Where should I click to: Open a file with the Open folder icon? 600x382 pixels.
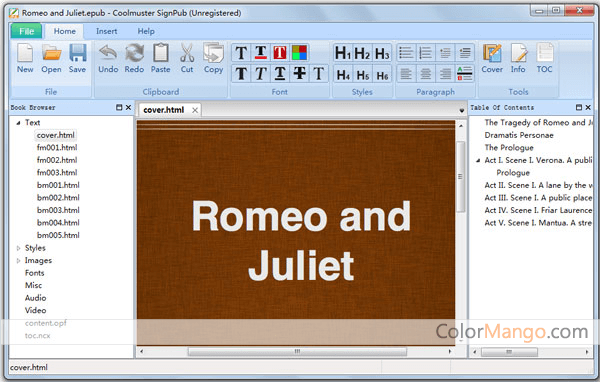51,58
